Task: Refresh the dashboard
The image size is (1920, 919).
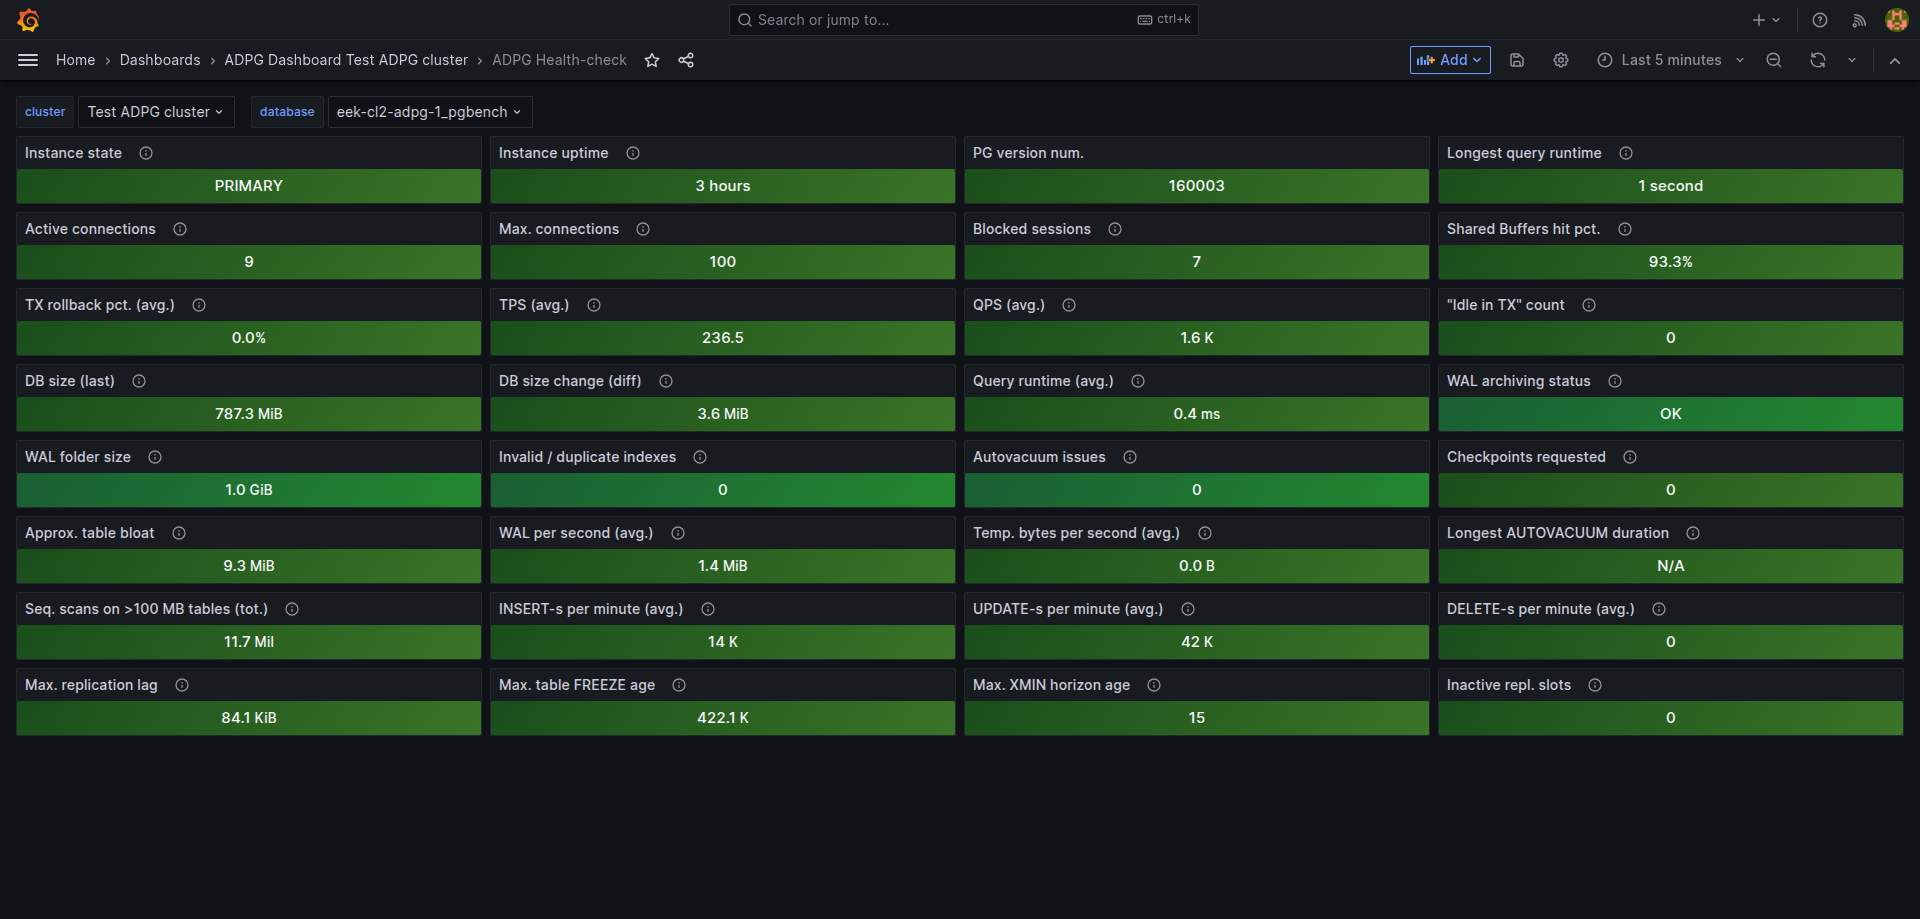Action: (1818, 60)
